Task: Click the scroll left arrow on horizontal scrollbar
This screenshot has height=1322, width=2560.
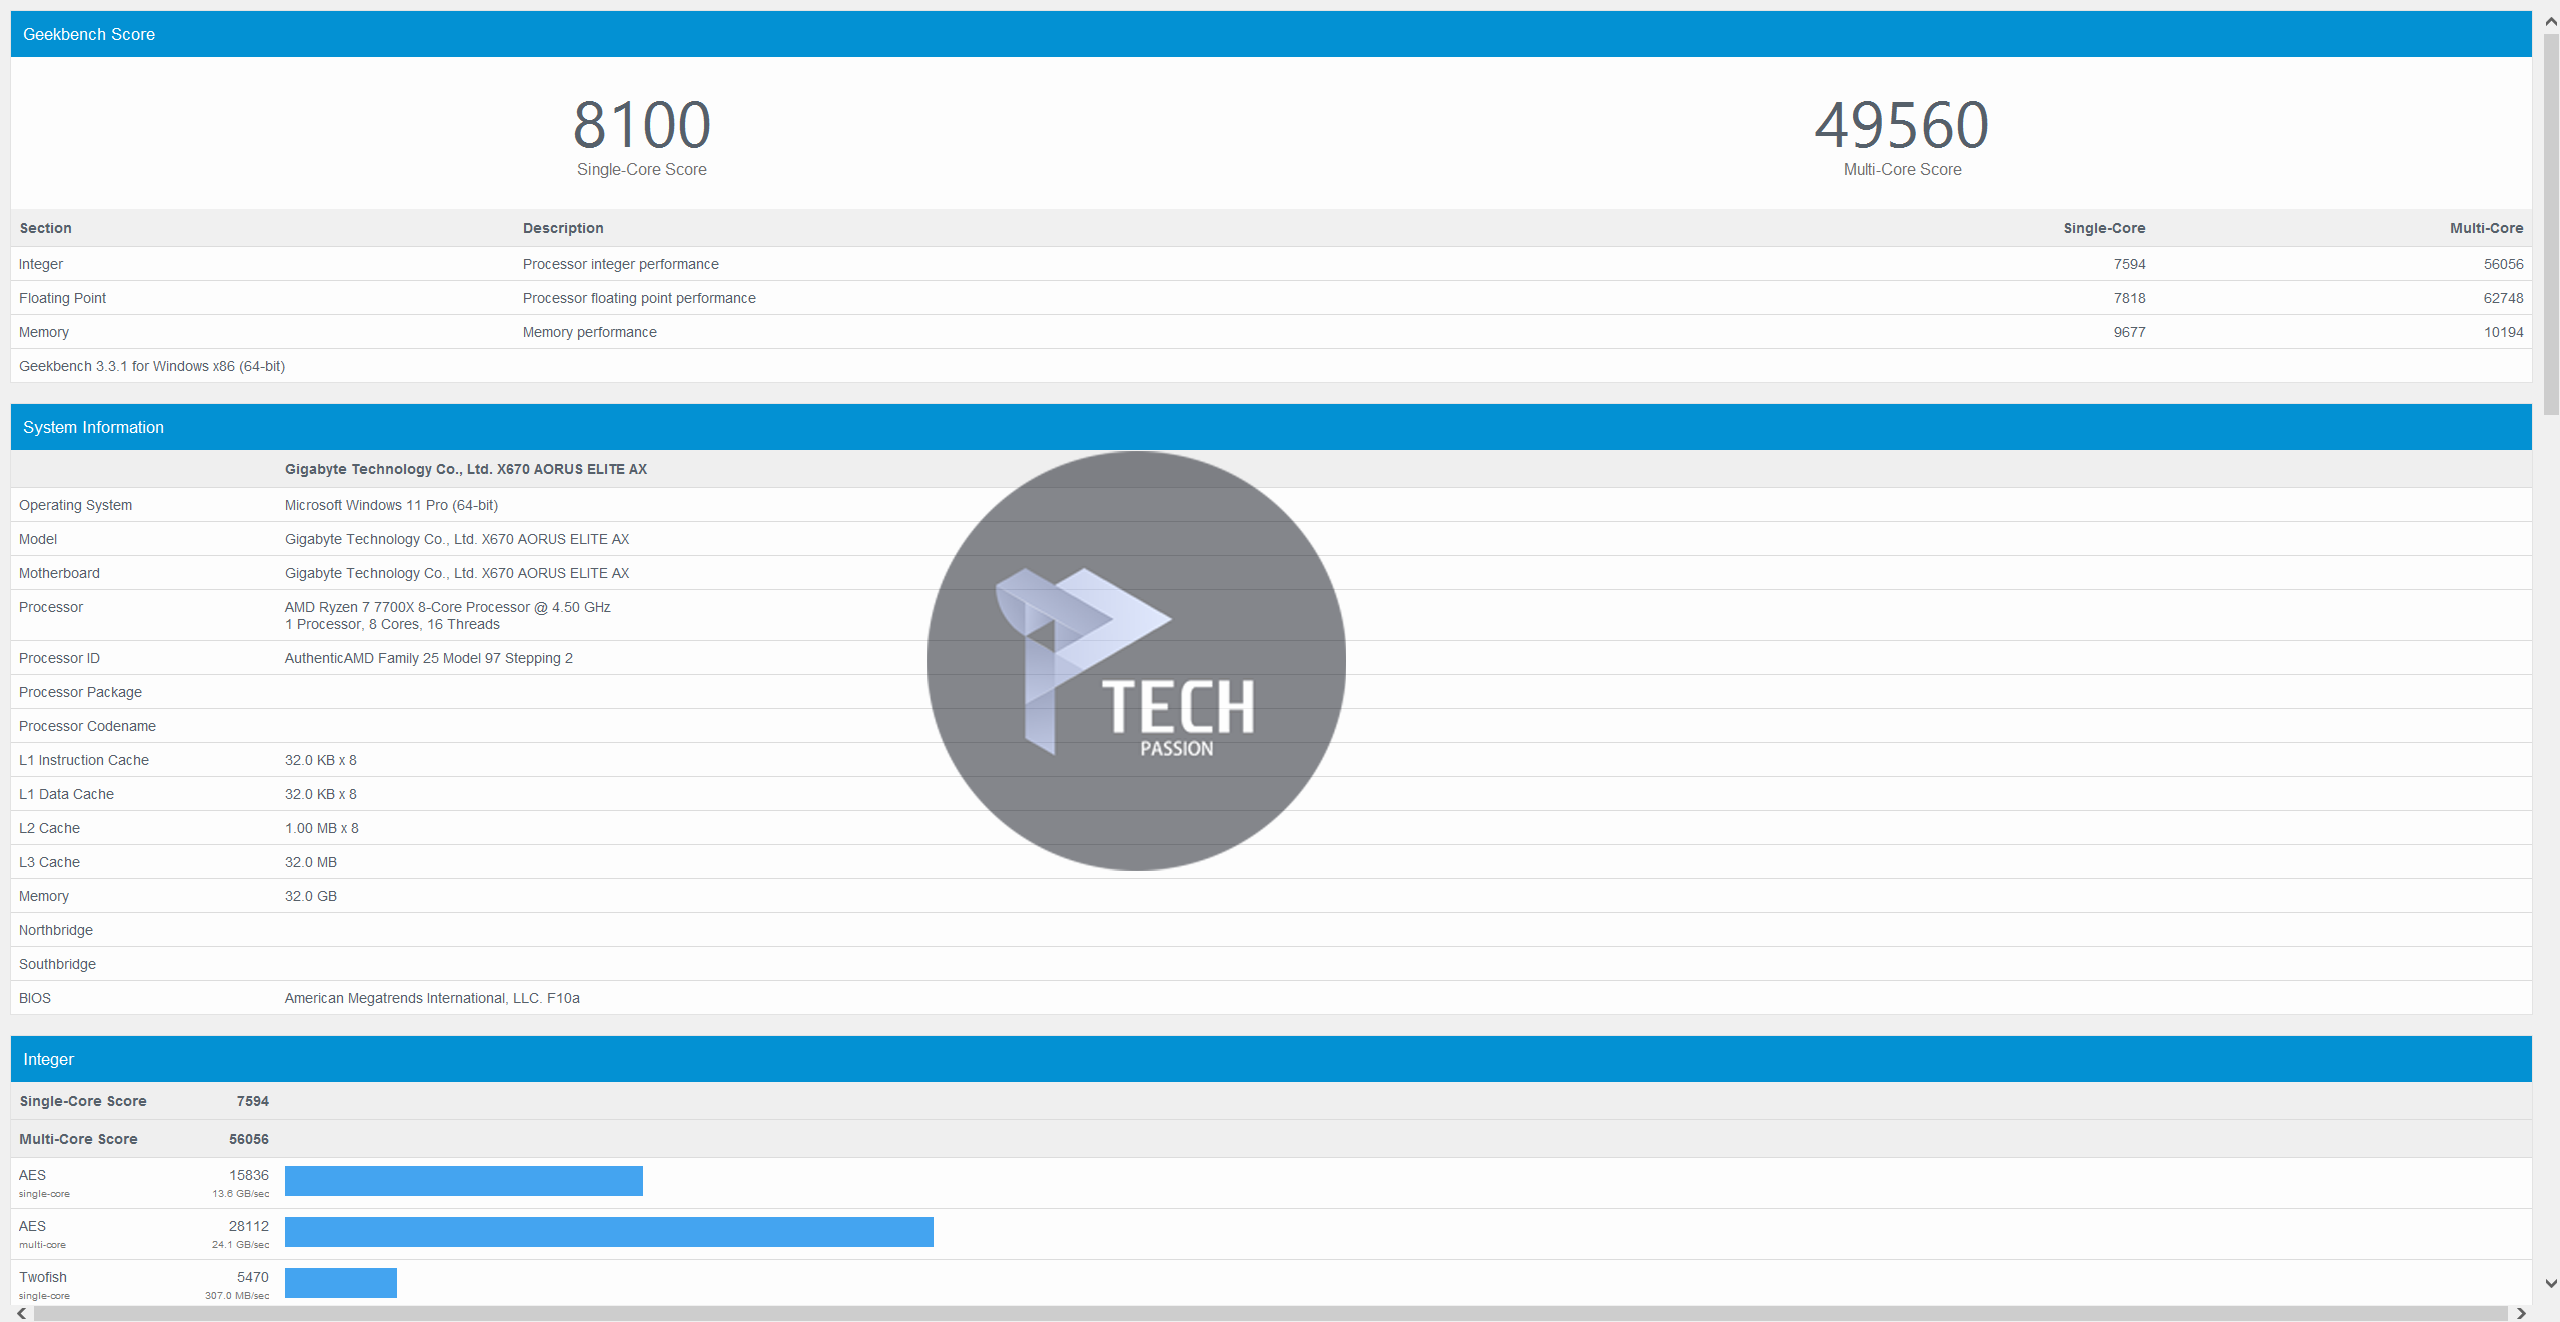Action: pyautogui.click(x=21, y=1313)
